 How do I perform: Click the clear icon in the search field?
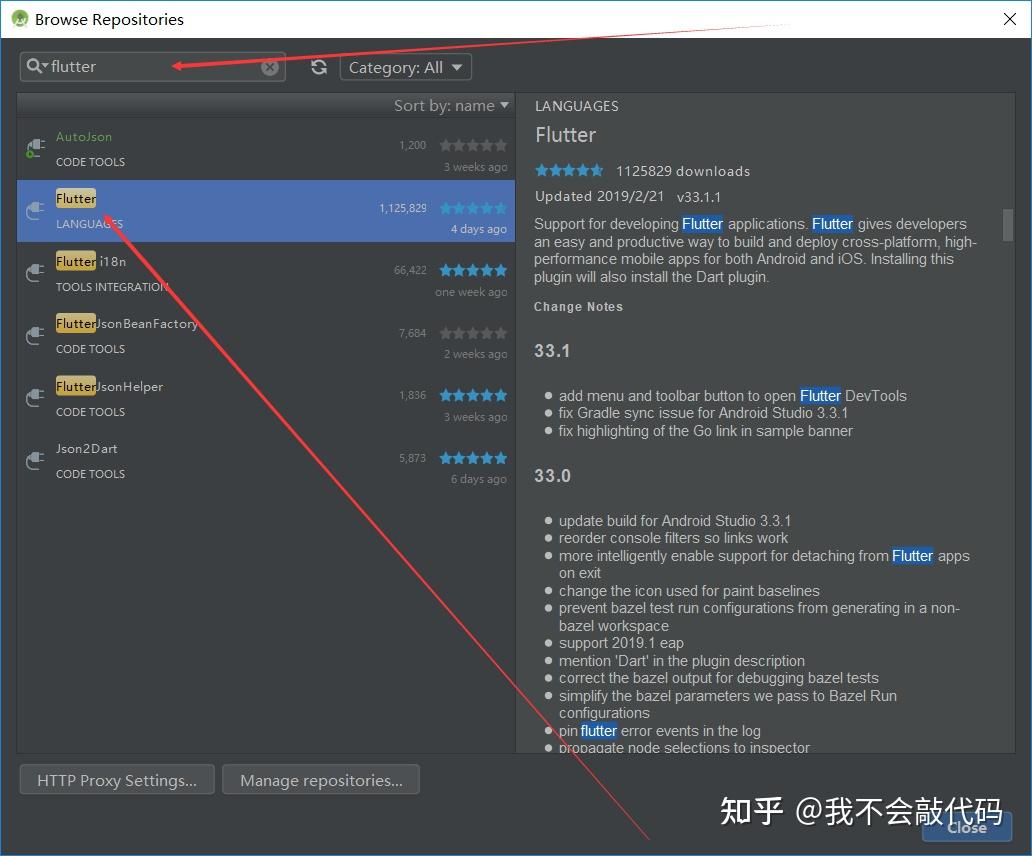(270, 66)
